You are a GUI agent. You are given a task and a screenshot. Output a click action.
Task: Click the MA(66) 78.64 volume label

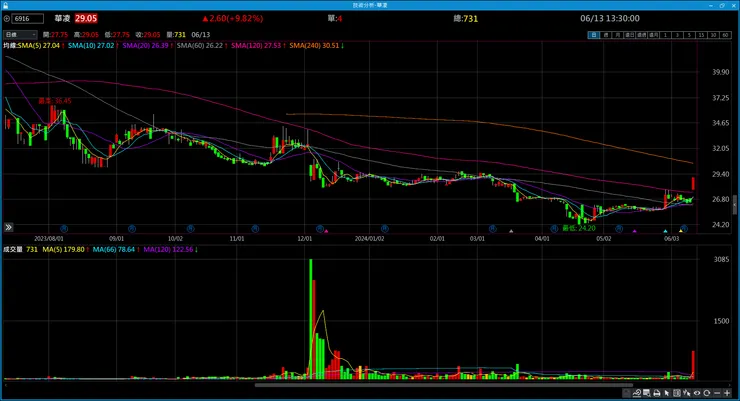click(116, 249)
